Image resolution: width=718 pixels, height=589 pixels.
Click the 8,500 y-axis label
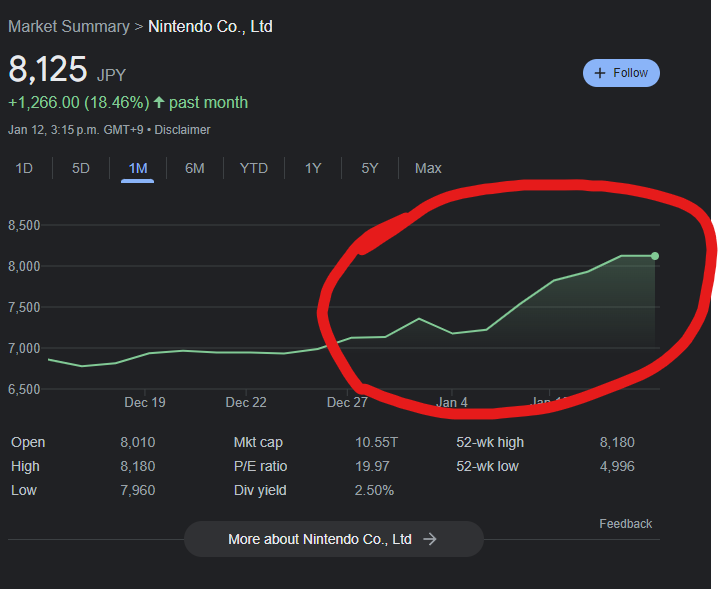(24, 225)
